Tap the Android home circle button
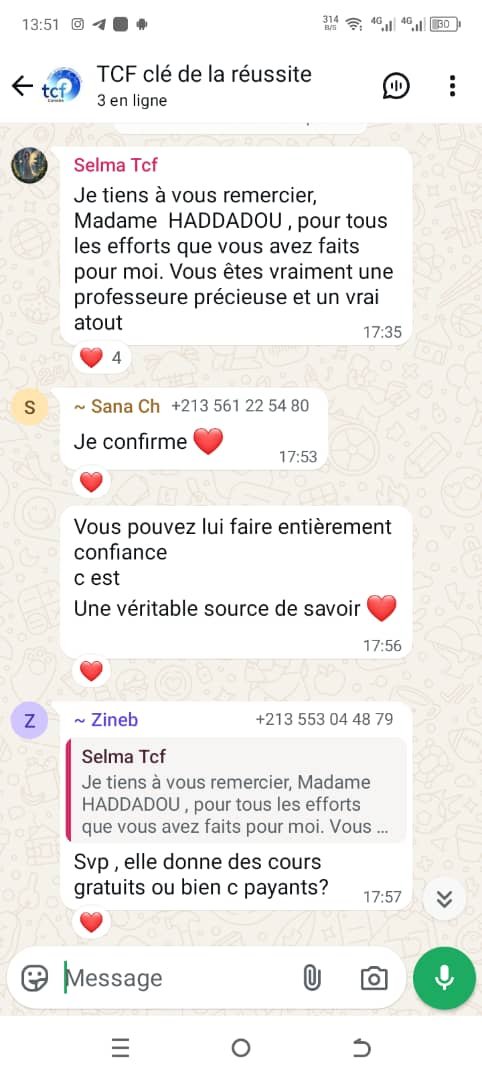 pyautogui.click(x=240, y=1048)
